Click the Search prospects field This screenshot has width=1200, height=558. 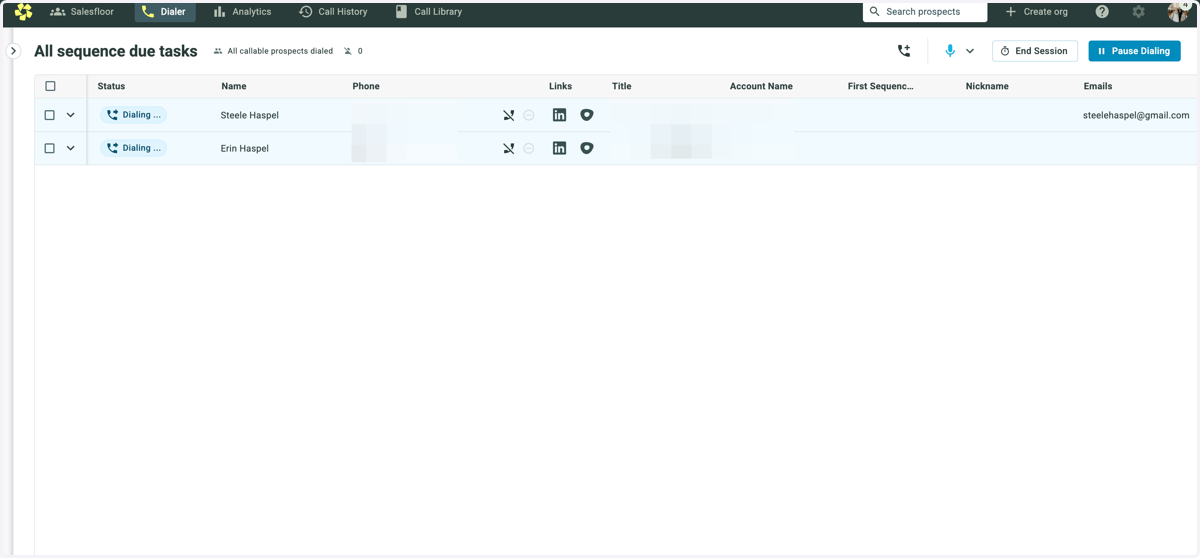[x=925, y=12]
